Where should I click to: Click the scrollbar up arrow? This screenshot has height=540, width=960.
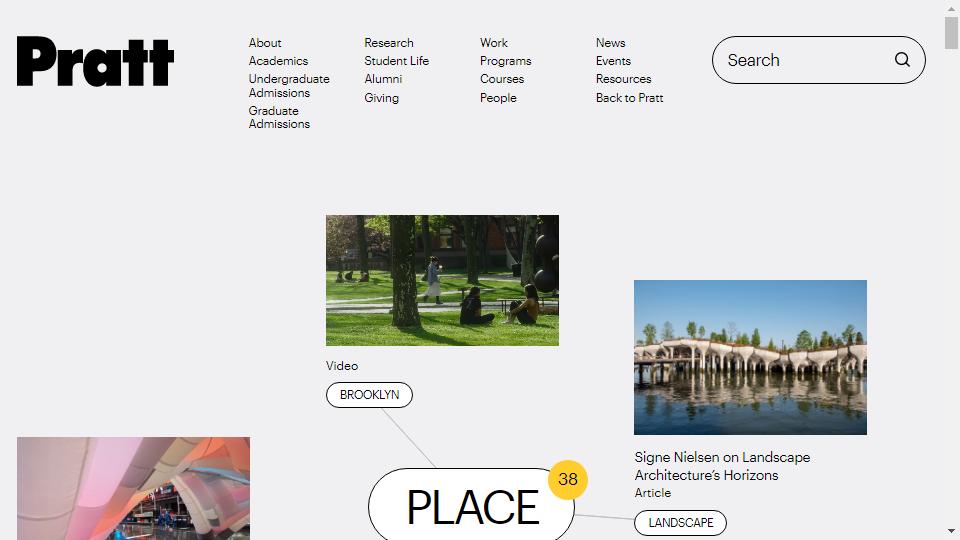pyautogui.click(x=951, y=8)
